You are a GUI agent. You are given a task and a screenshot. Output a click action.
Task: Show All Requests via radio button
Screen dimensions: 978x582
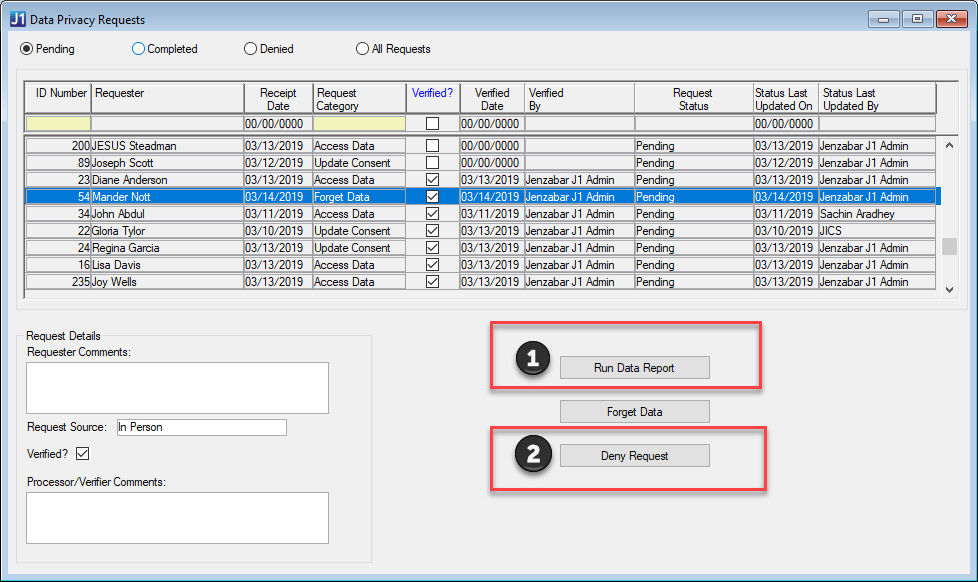[362, 49]
